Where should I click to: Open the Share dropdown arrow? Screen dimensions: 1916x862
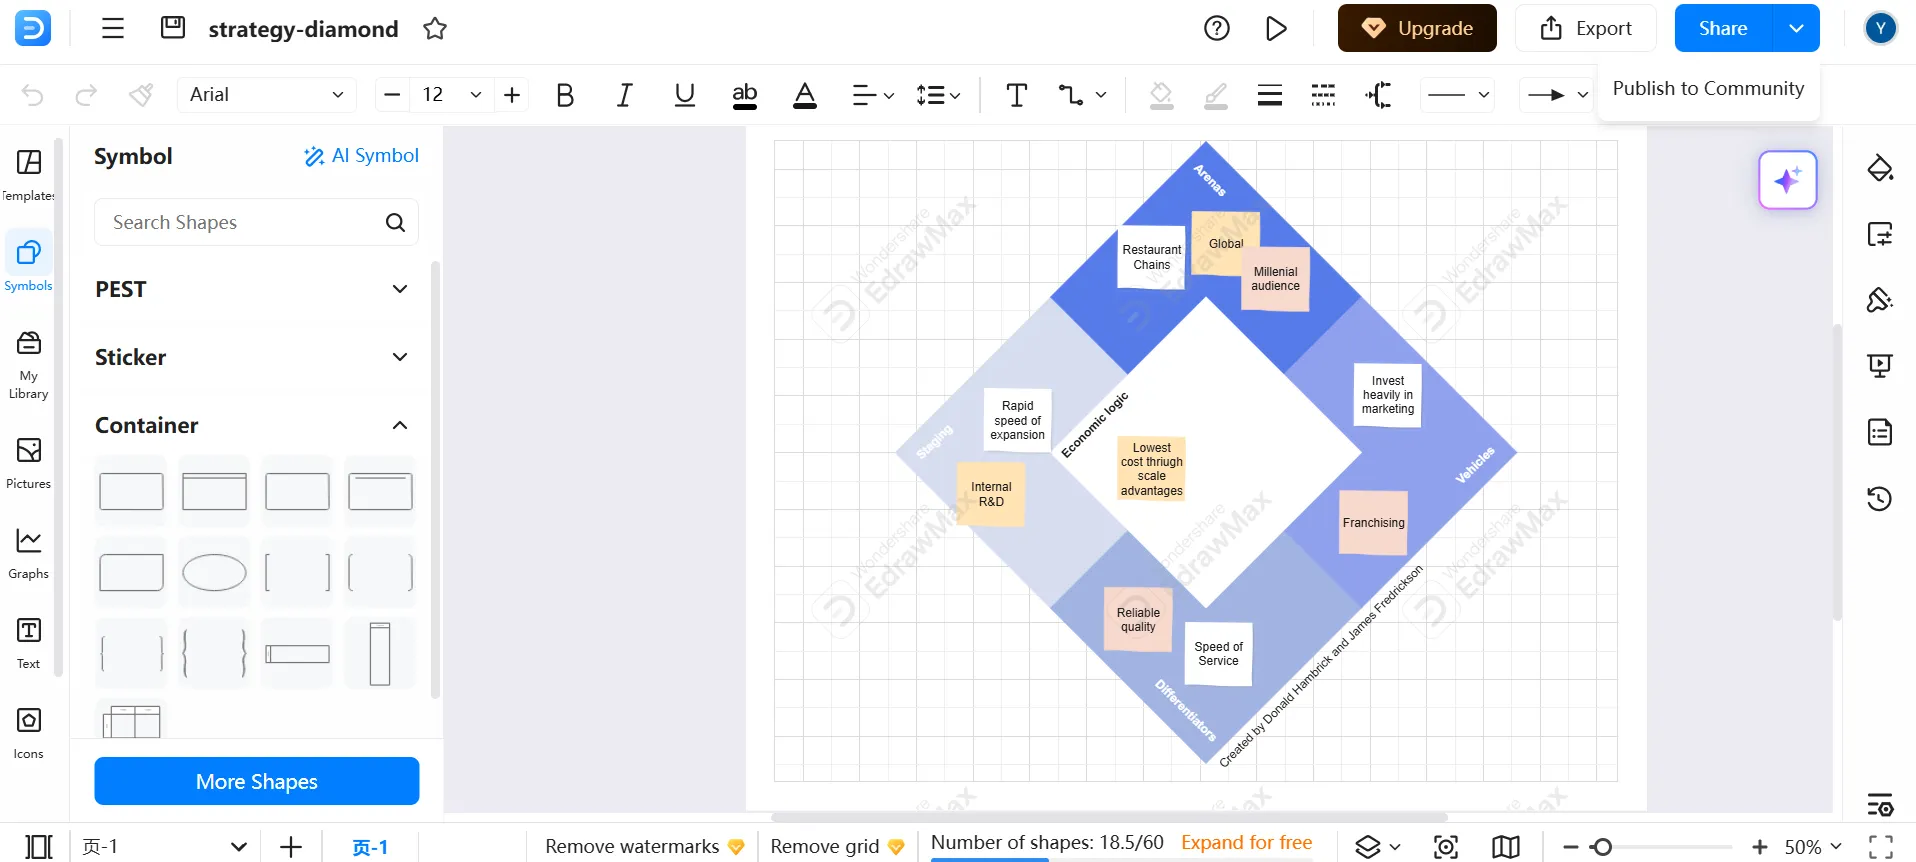point(1797,28)
